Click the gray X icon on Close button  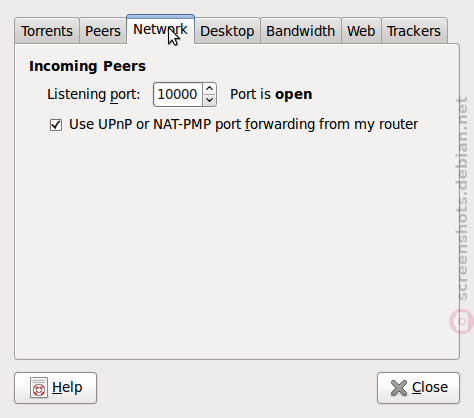[399, 388]
